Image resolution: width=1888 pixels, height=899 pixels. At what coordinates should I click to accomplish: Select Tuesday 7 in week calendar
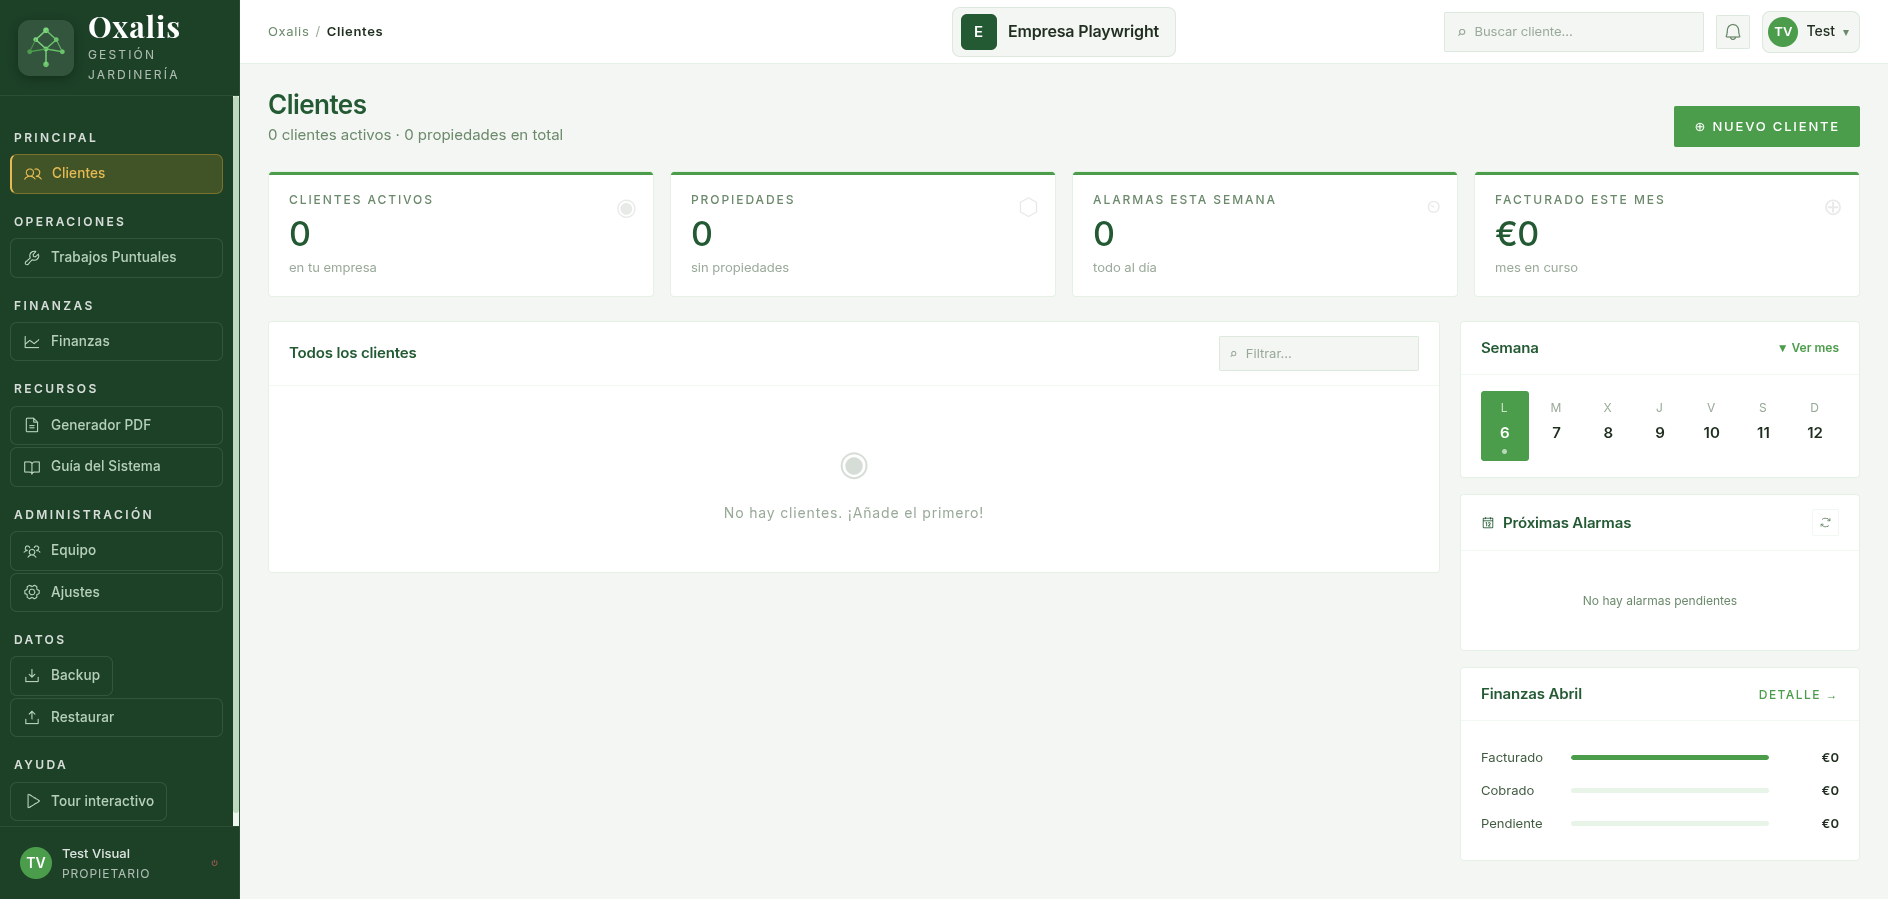point(1556,426)
